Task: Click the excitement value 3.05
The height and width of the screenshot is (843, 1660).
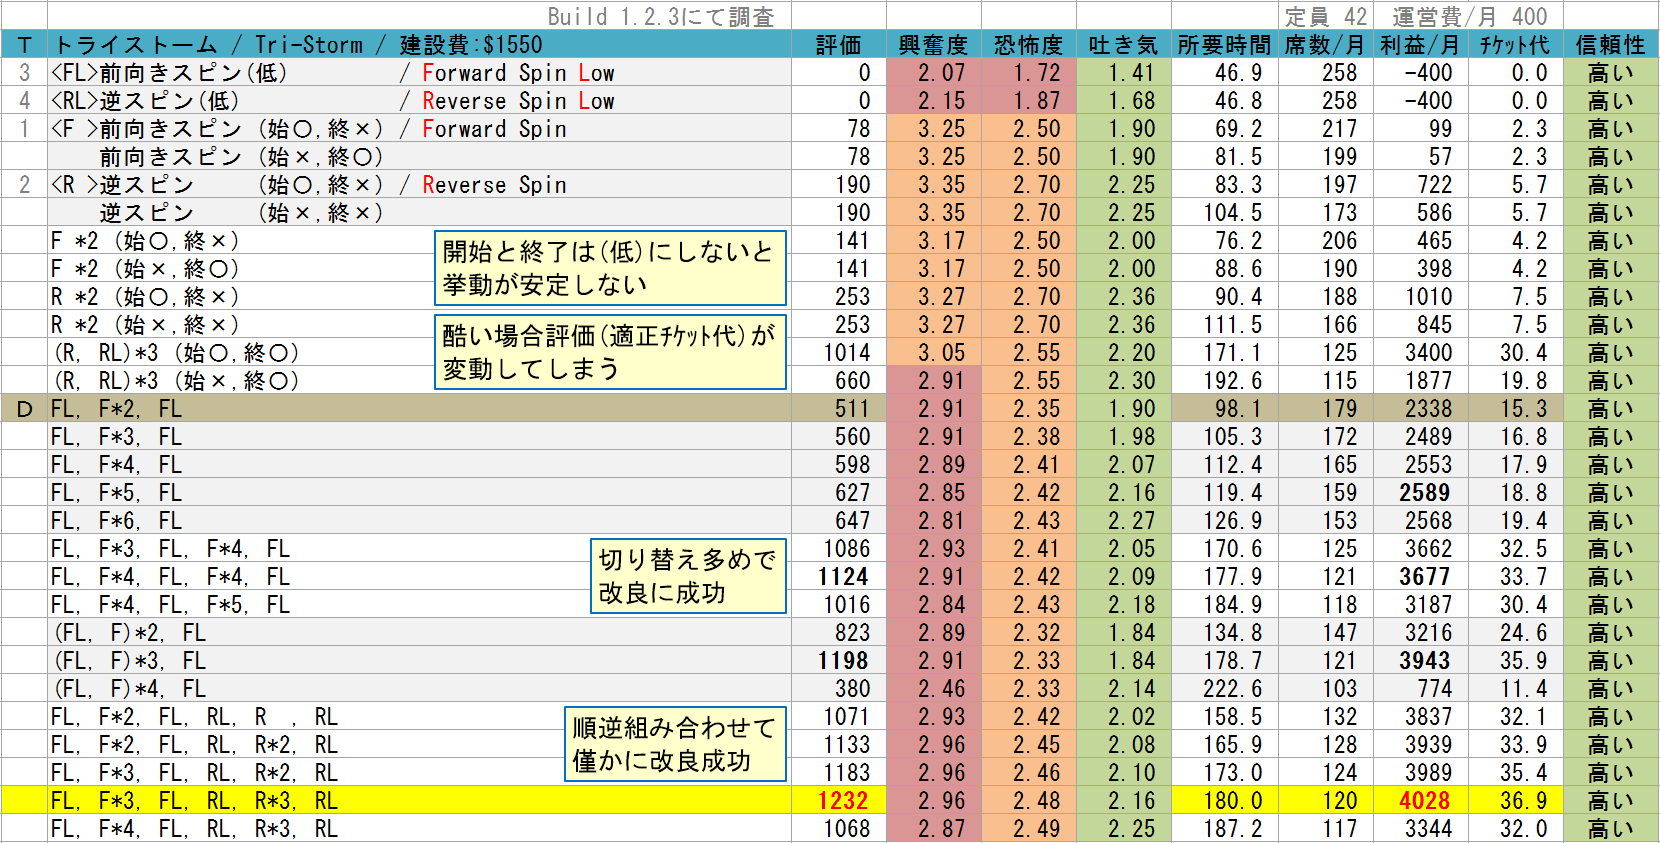Action: click(x=941, y=353)
